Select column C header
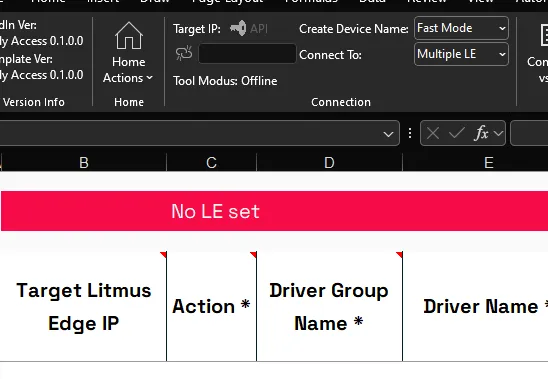Viewport: 548px width, 379px height. click(x=211, y=163)
